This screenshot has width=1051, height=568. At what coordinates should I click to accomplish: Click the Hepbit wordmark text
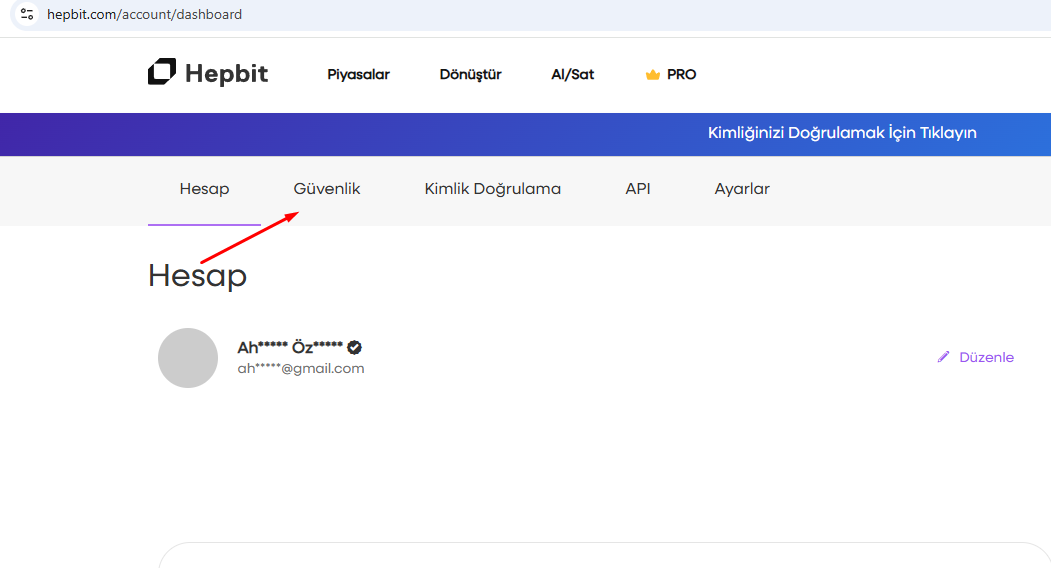(226, 74)
